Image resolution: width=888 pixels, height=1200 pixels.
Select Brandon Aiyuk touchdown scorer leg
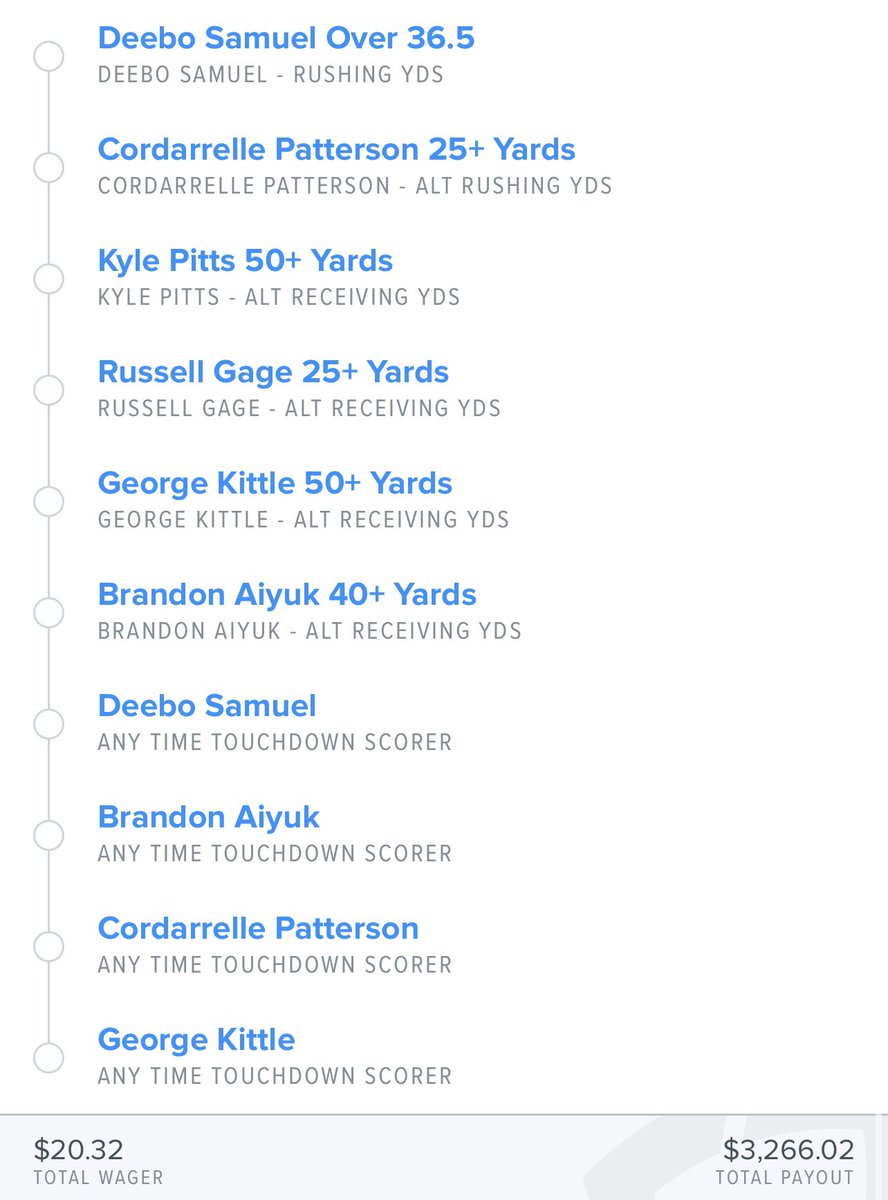pos(209,816)
